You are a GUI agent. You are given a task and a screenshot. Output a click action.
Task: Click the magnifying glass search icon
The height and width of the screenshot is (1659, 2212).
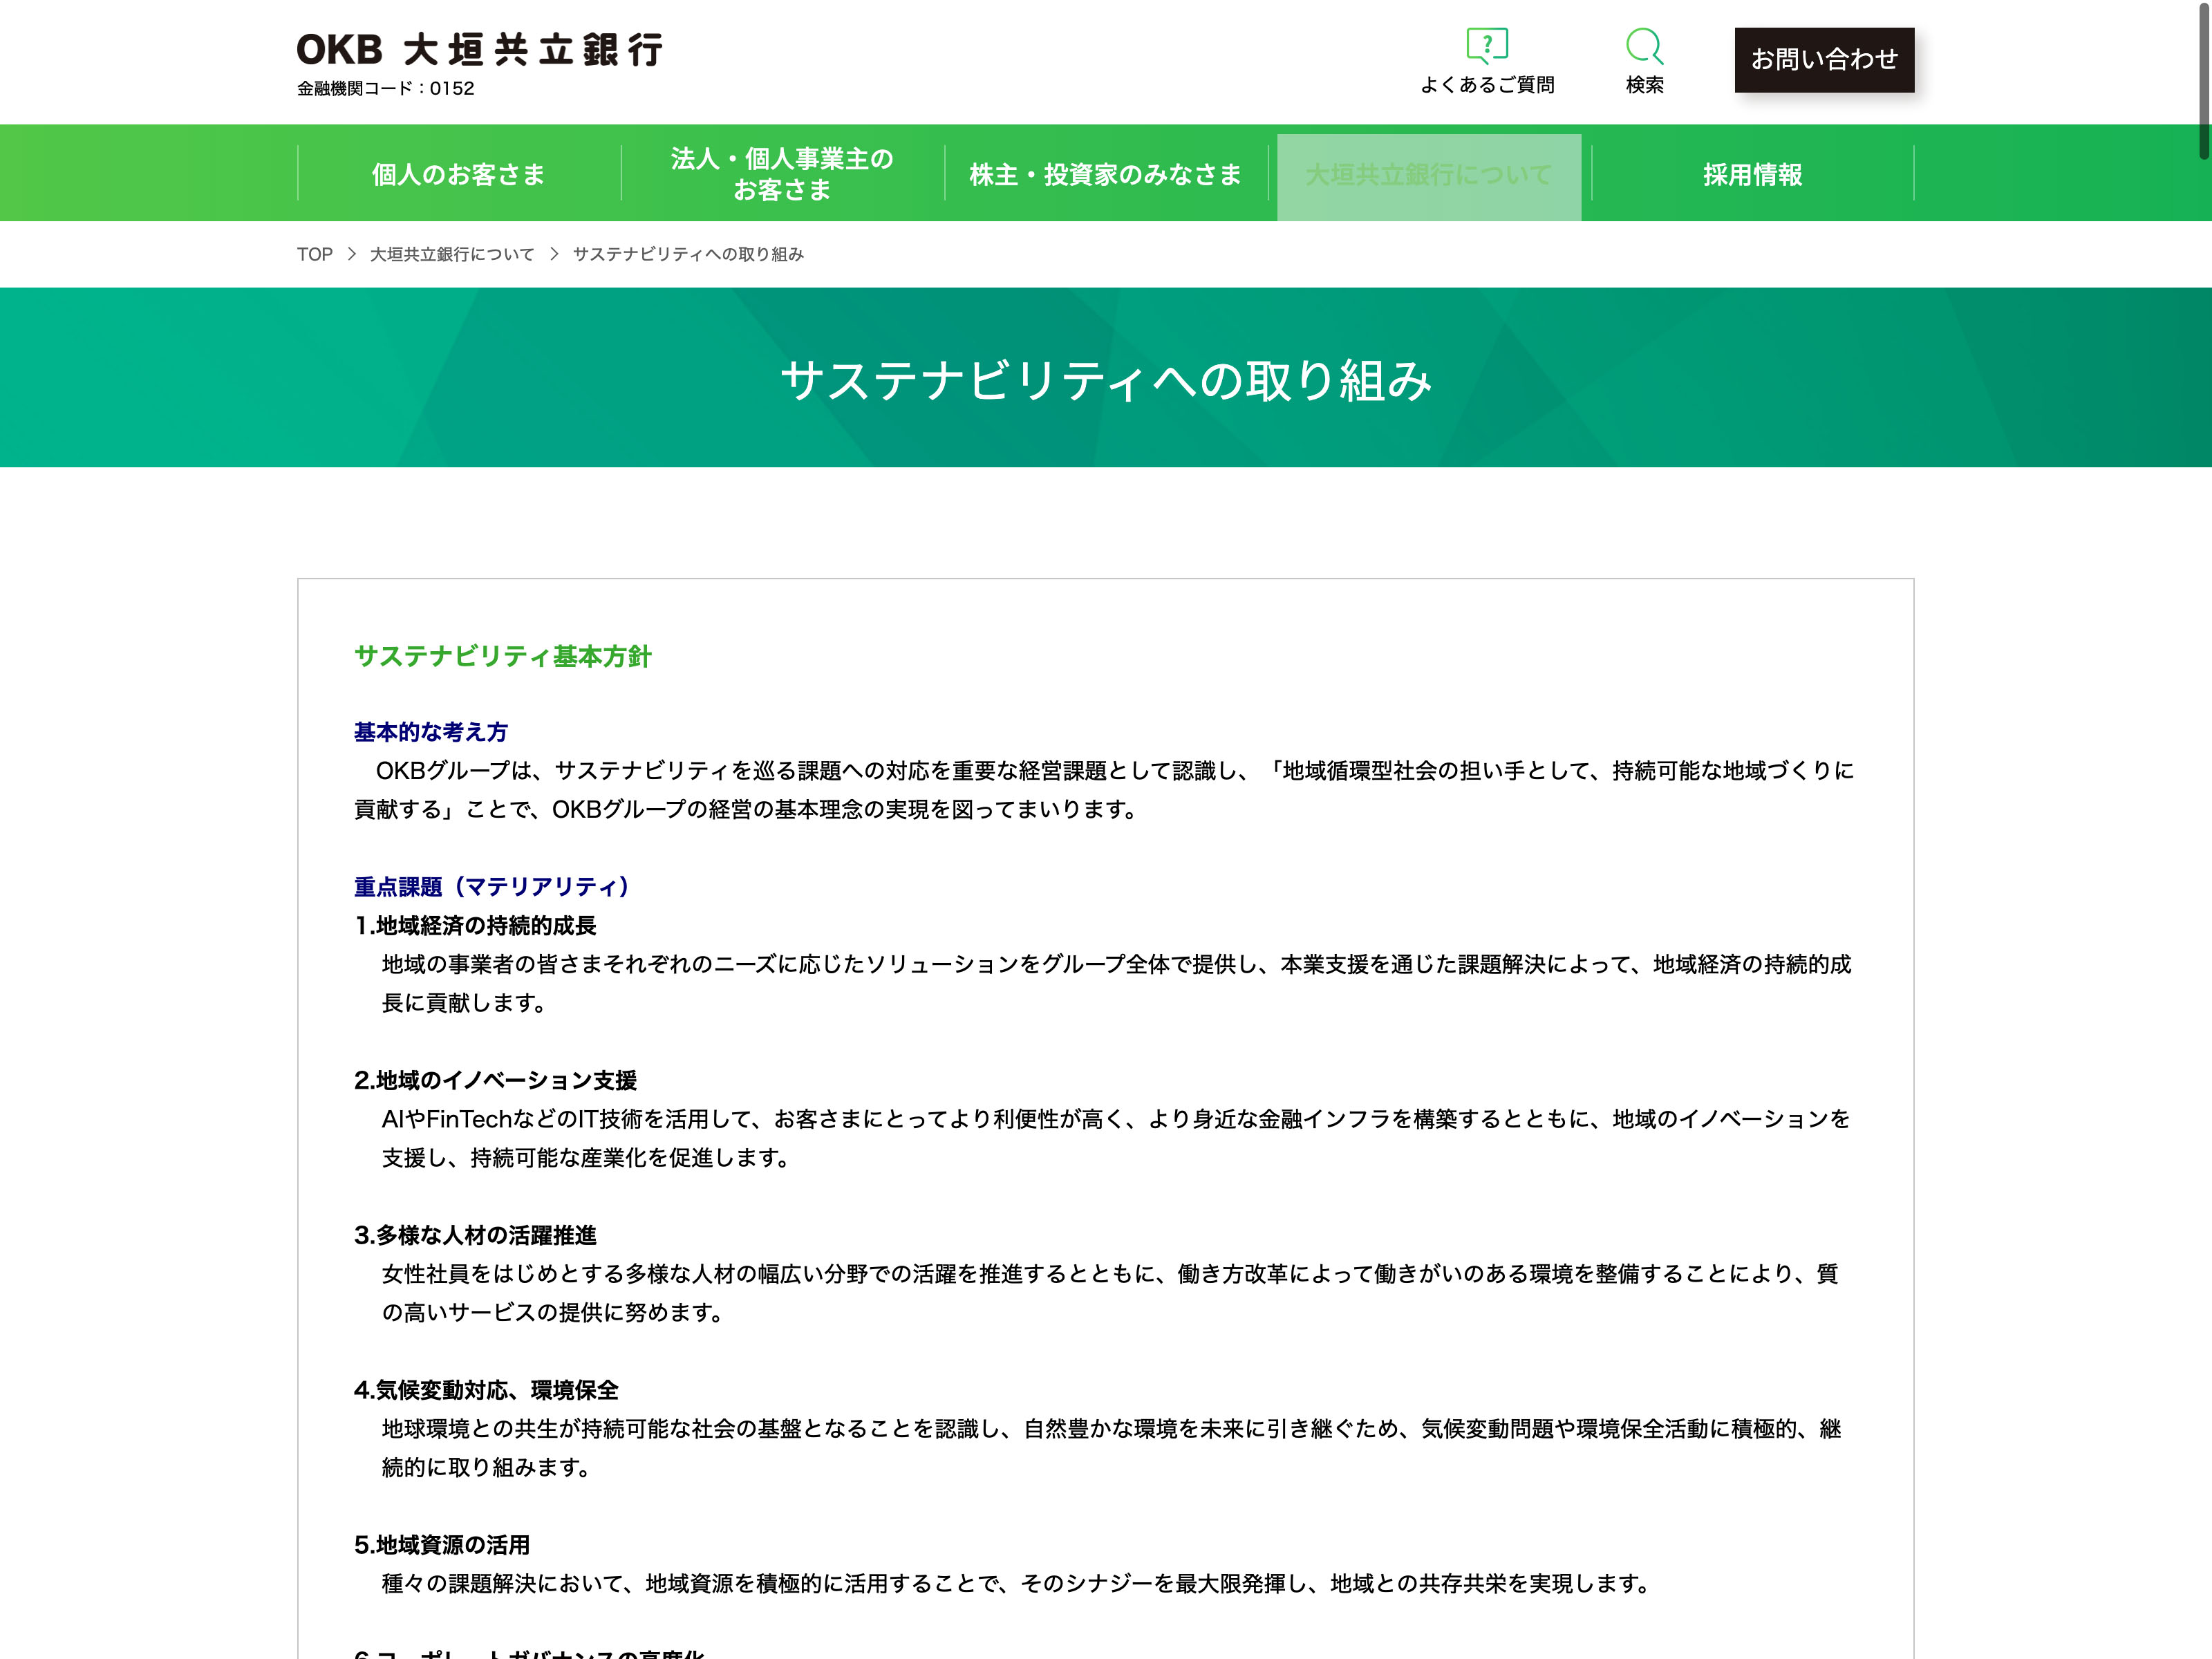[1644, 45]
